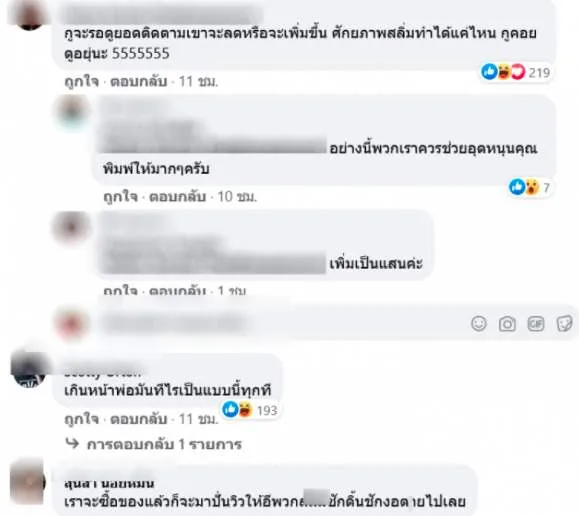
Task: Reply to the top comment via ตอบกลับ
Action: (x=138, y=81)
